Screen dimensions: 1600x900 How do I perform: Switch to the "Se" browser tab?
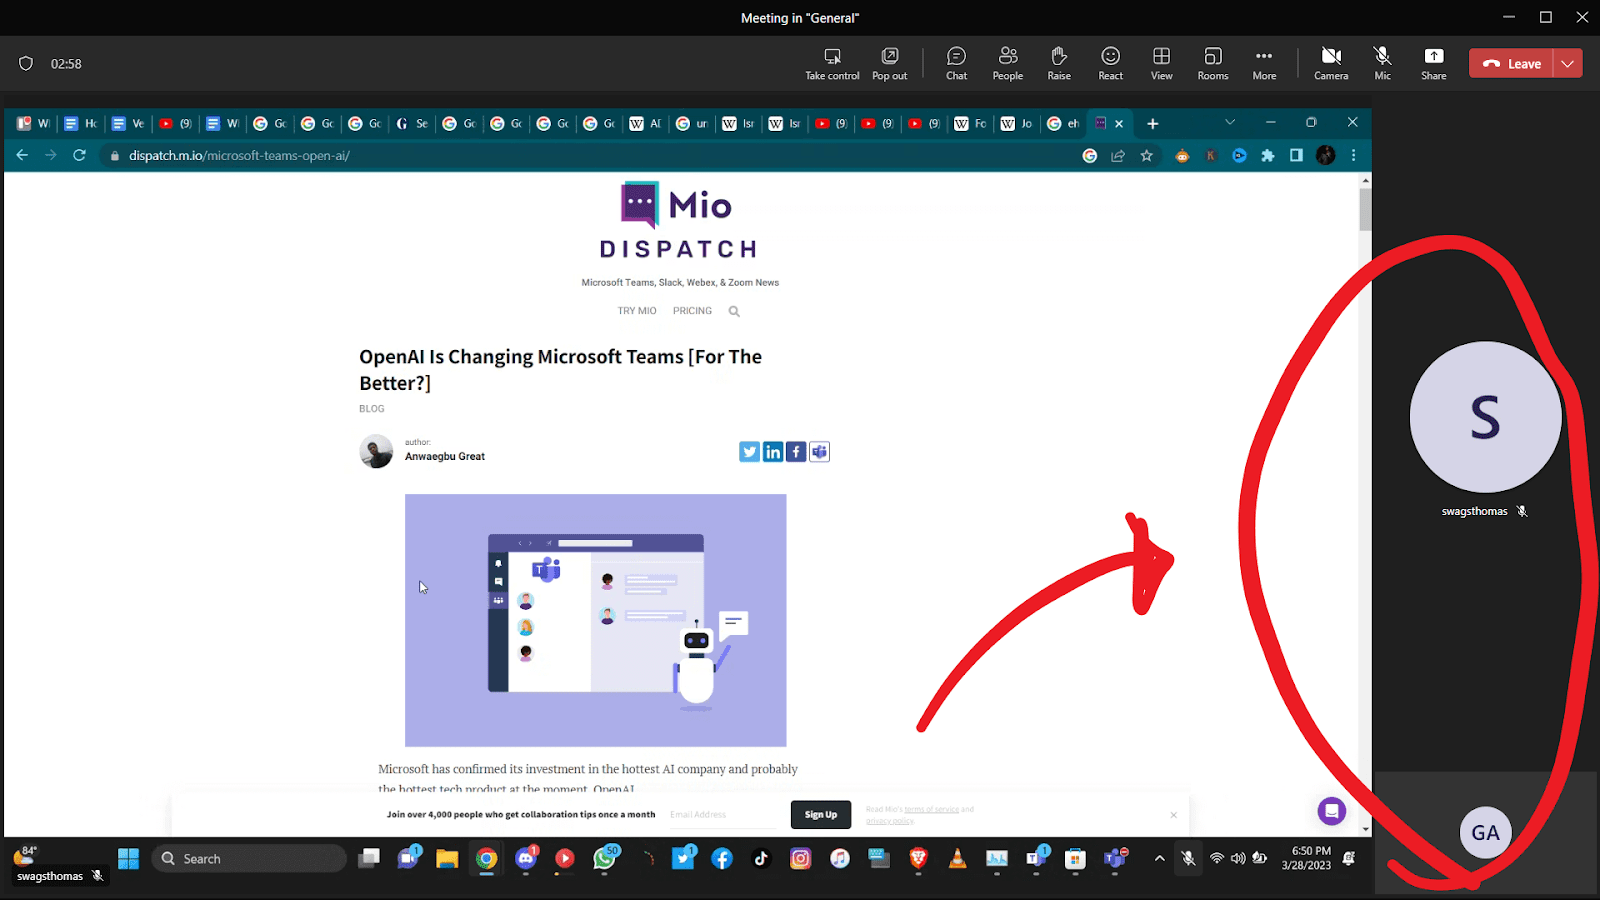click(412, 124)
